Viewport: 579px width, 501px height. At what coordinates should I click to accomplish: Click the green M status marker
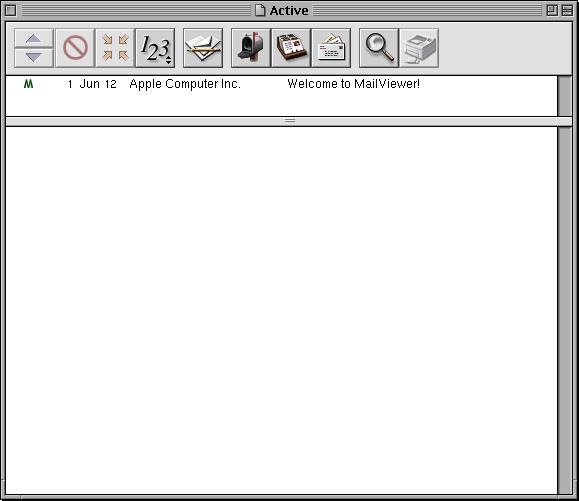click(x=28, y=84)
